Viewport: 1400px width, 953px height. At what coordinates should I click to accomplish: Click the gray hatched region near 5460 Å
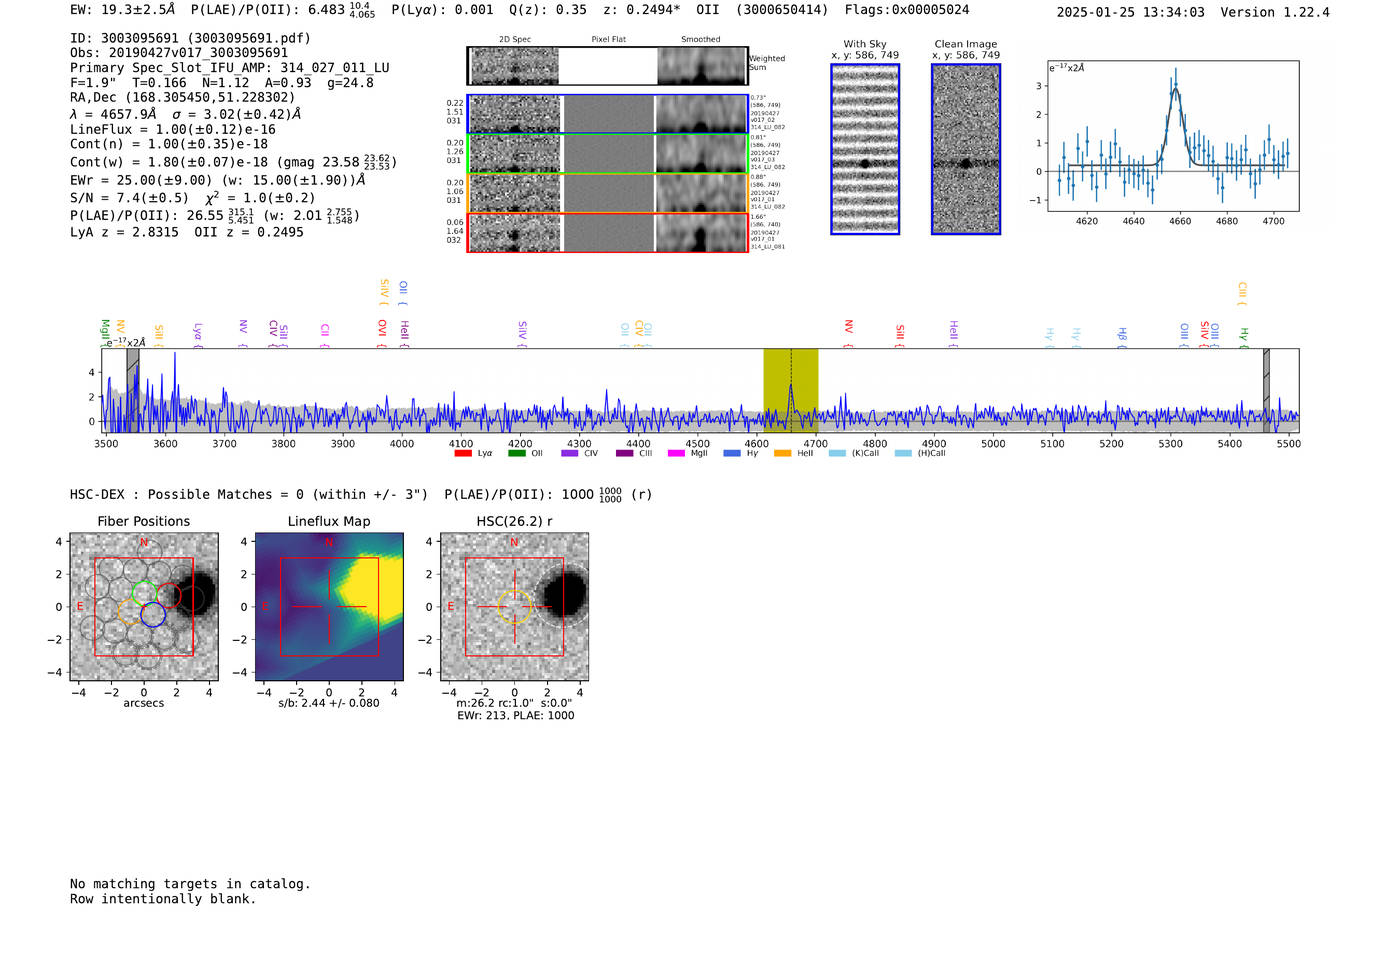click(1266, 390)
